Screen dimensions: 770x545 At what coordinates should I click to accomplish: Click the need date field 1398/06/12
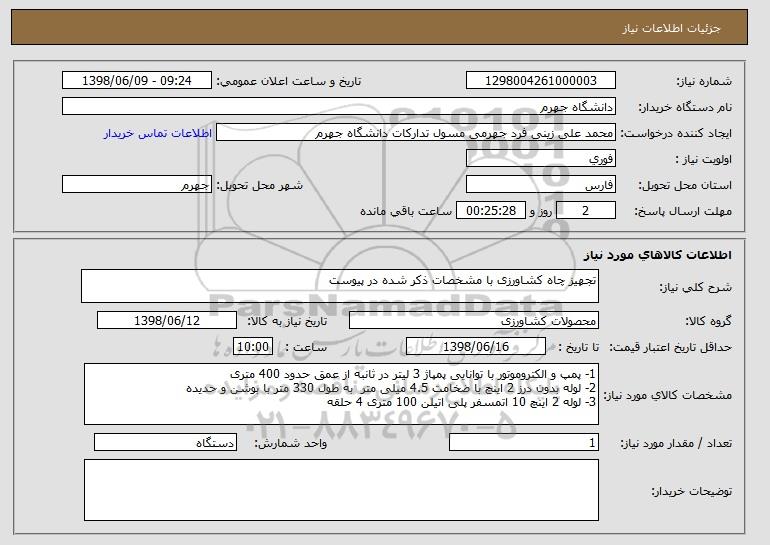pos(167,321)
